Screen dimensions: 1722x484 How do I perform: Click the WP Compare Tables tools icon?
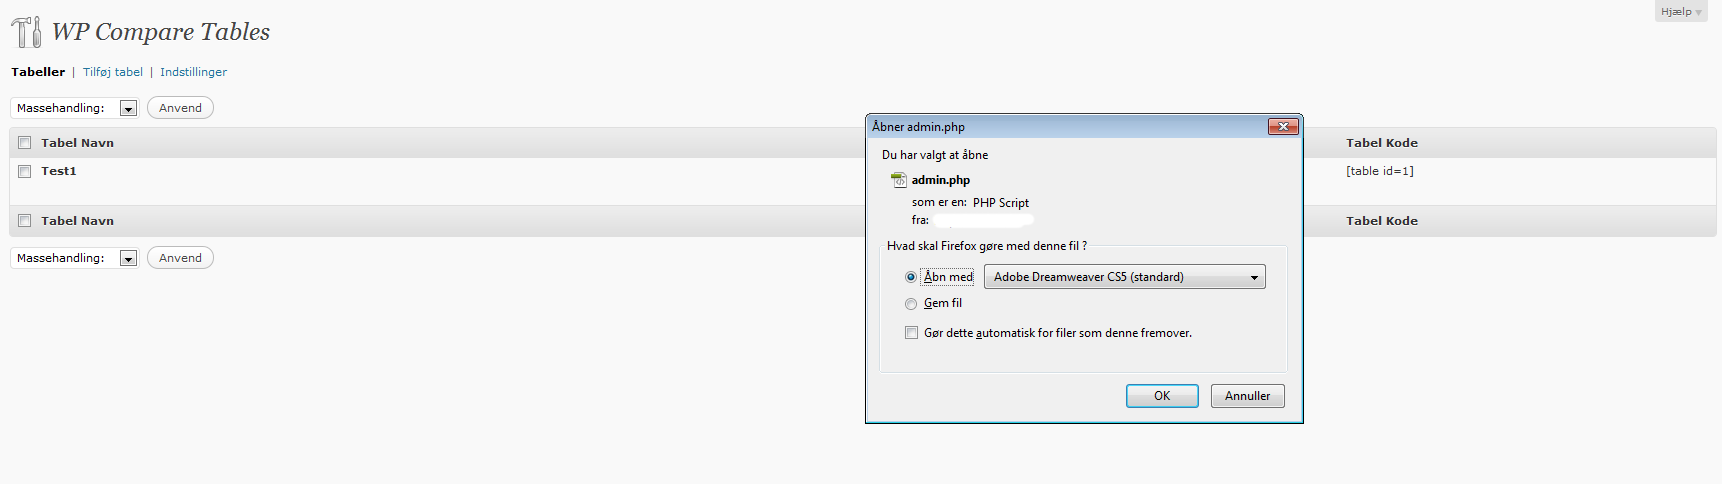click(27, 32)
